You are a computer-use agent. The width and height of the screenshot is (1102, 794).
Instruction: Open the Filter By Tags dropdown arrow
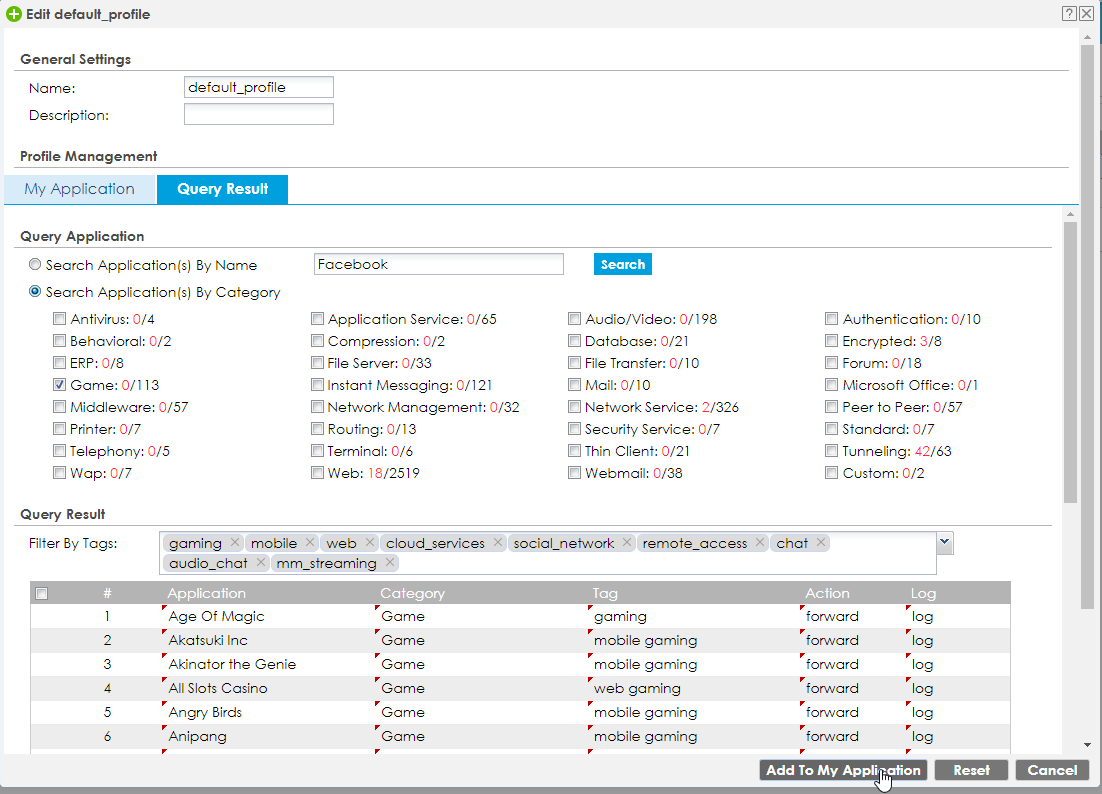point(945,542)
